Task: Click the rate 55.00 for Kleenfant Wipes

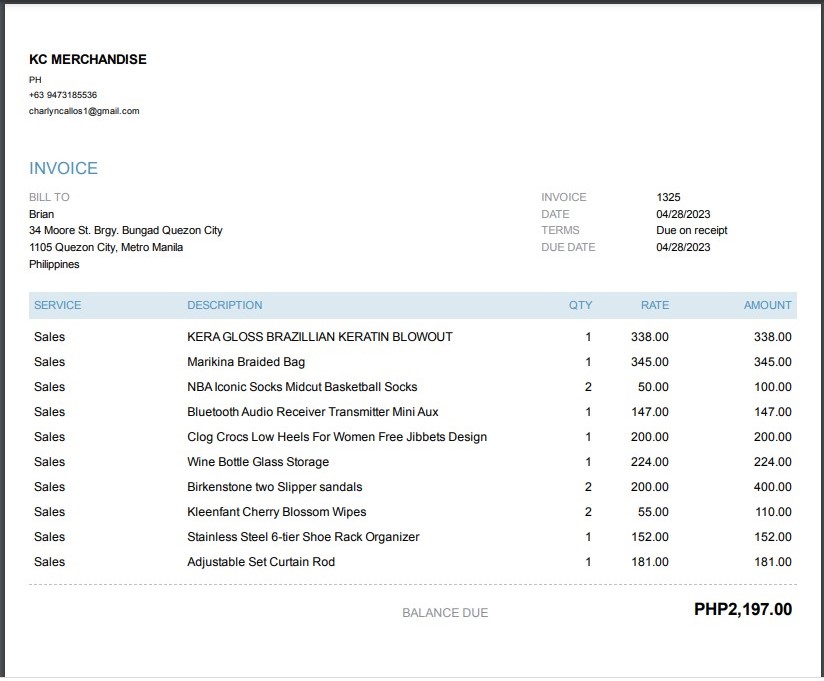Action: coord(653,512)
